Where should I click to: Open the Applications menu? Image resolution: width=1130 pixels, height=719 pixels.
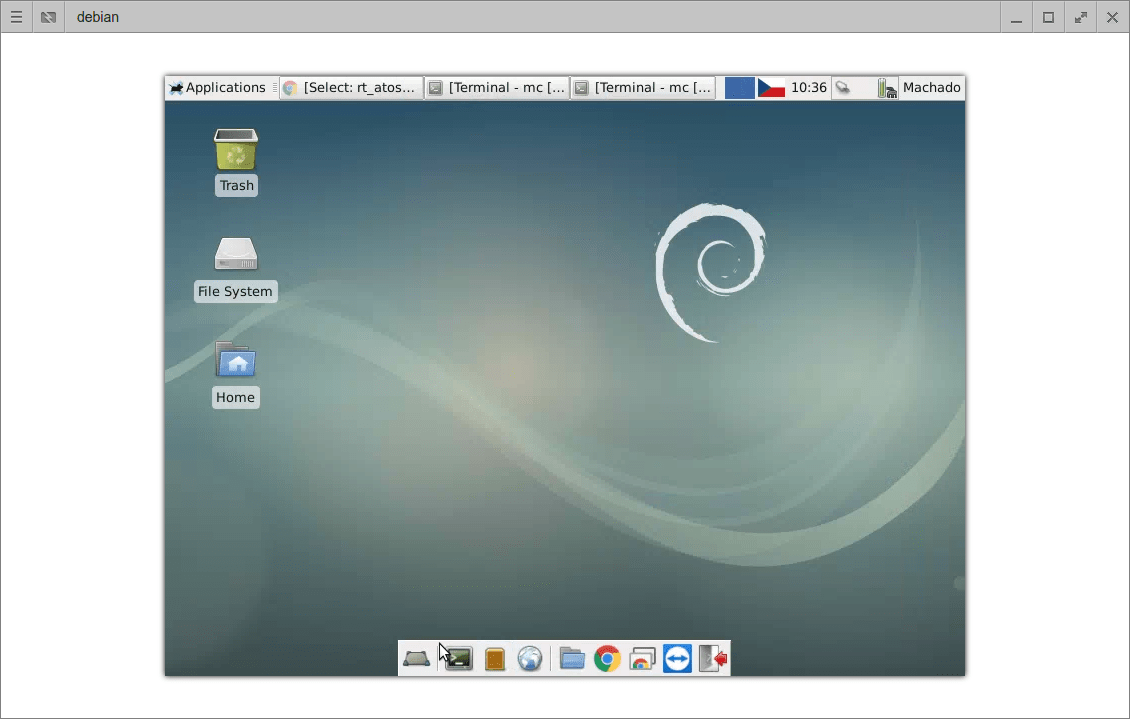[x=218, y=88]
